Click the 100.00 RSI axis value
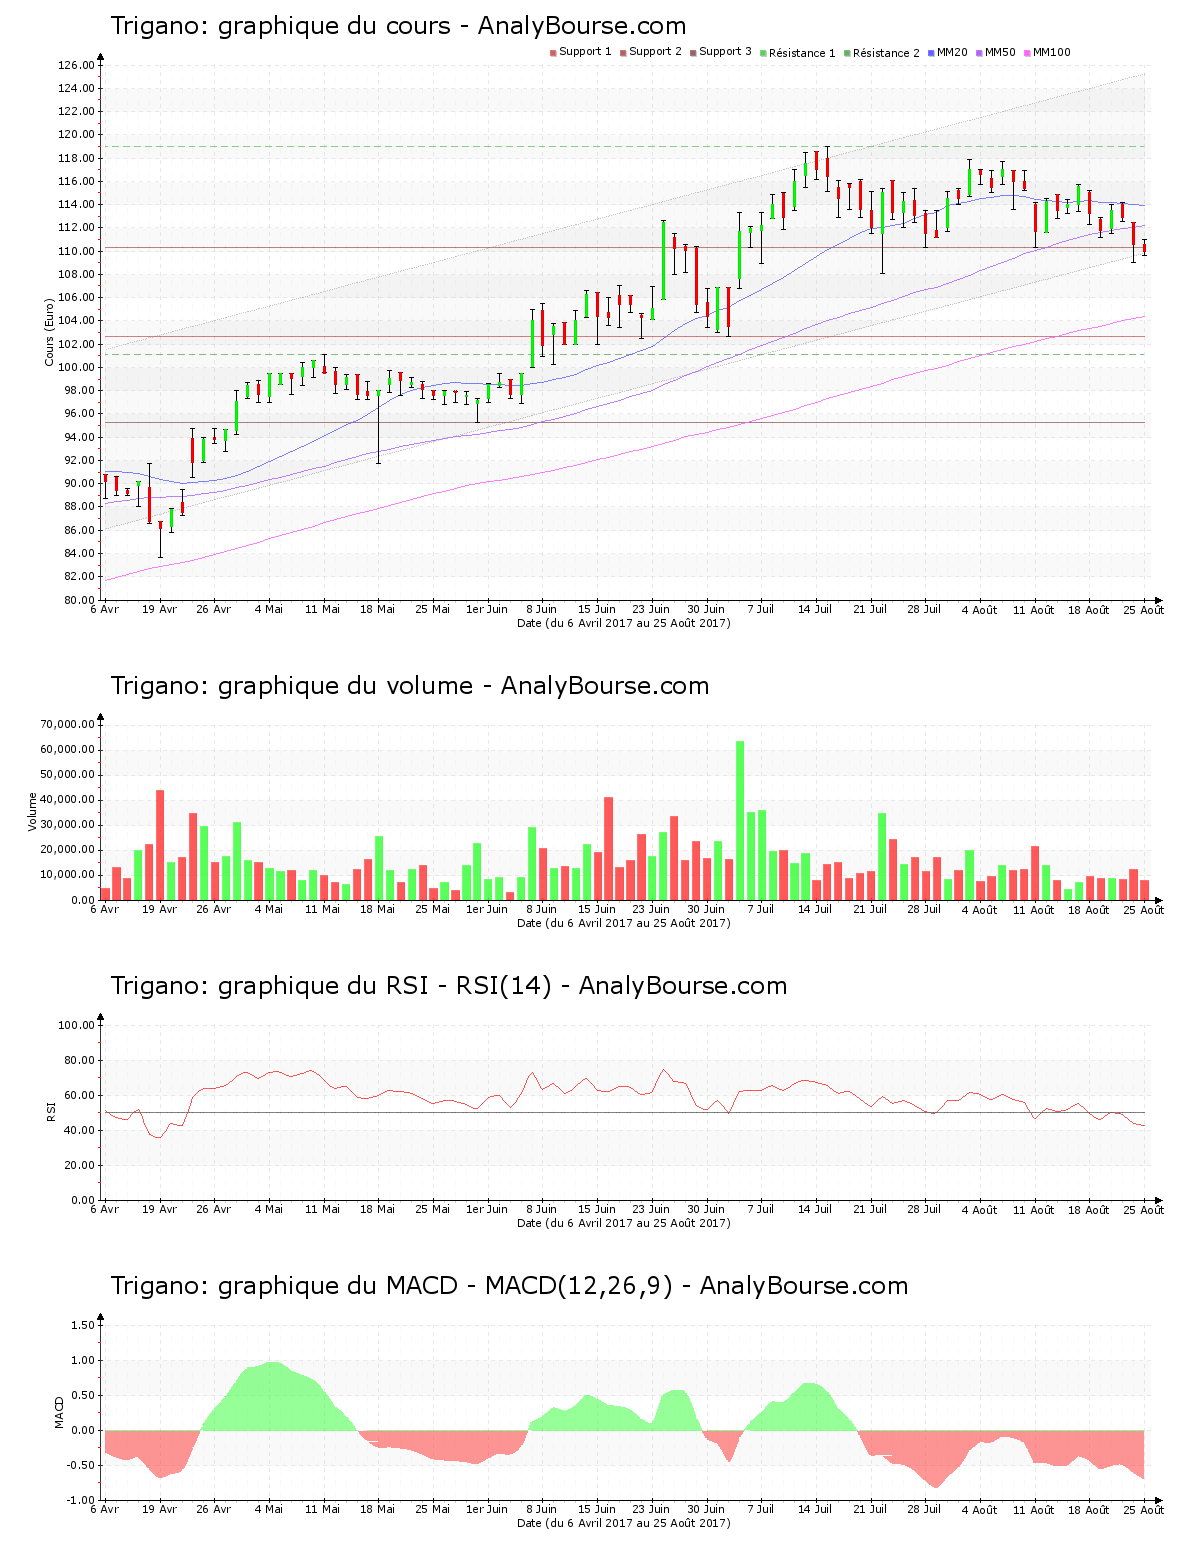Viewport: 1200px width, 1550px height. (76, 1025)
